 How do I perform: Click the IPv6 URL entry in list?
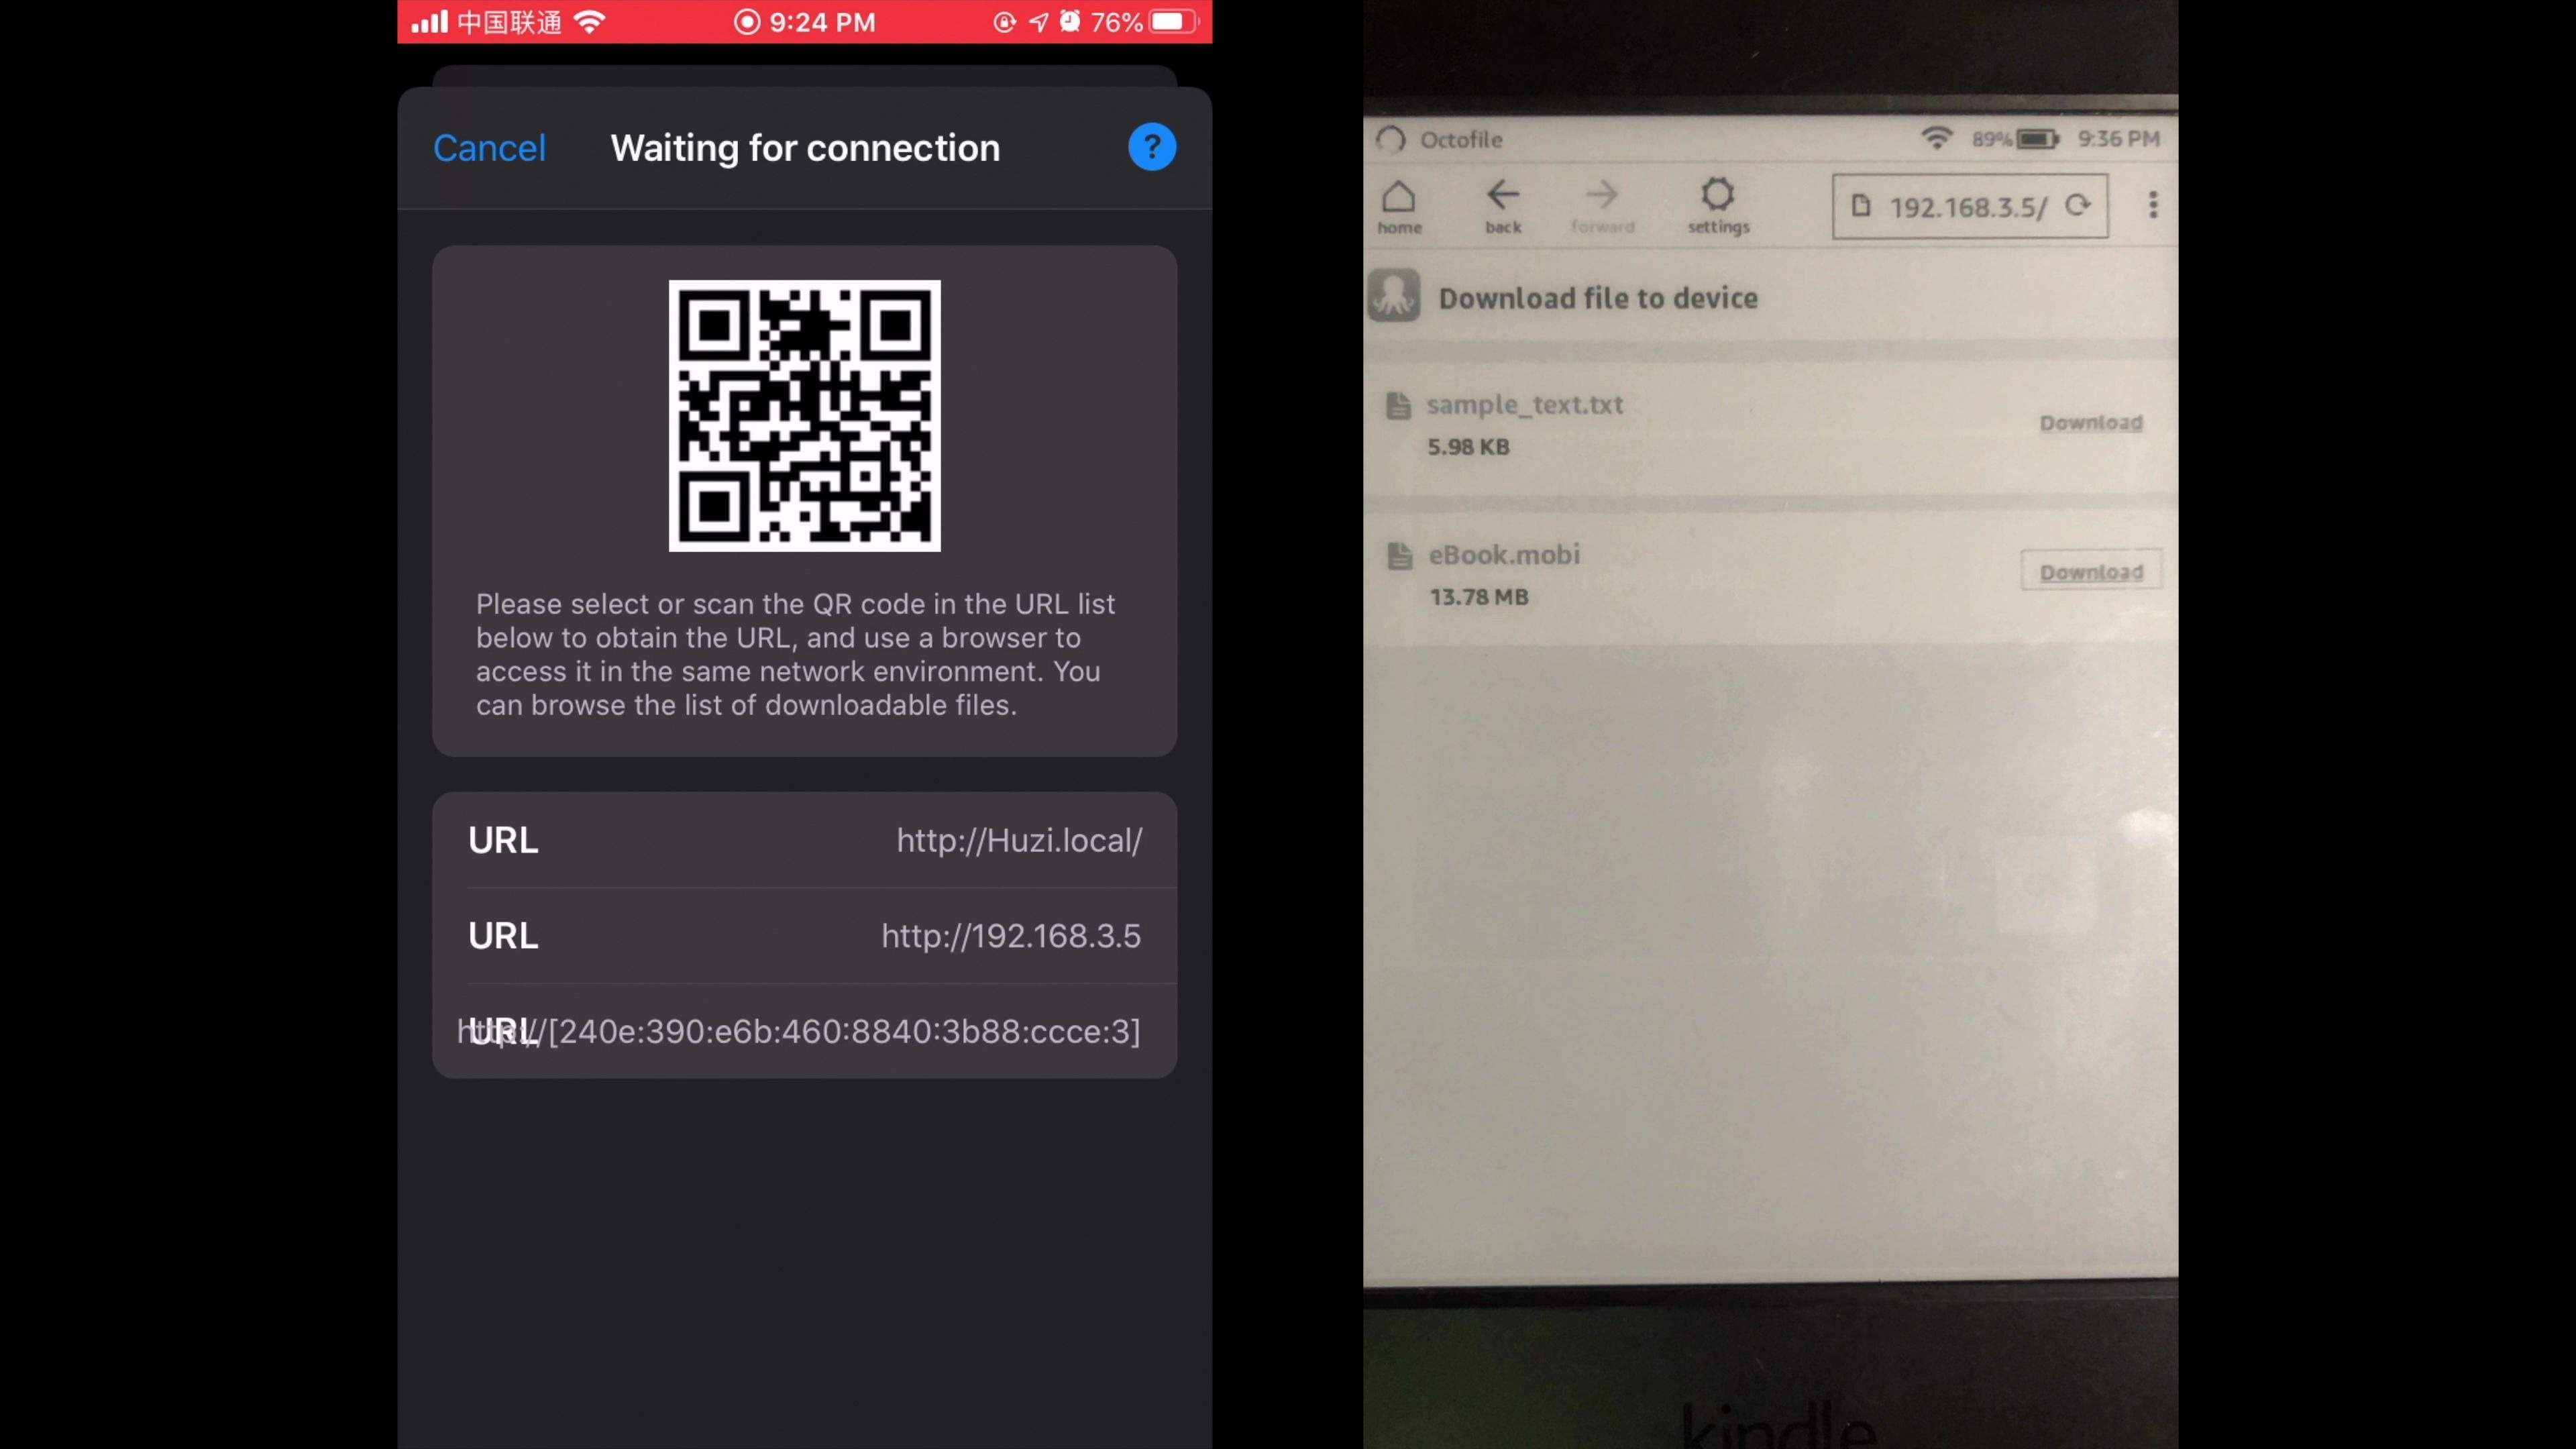(x=803, y=1030)
